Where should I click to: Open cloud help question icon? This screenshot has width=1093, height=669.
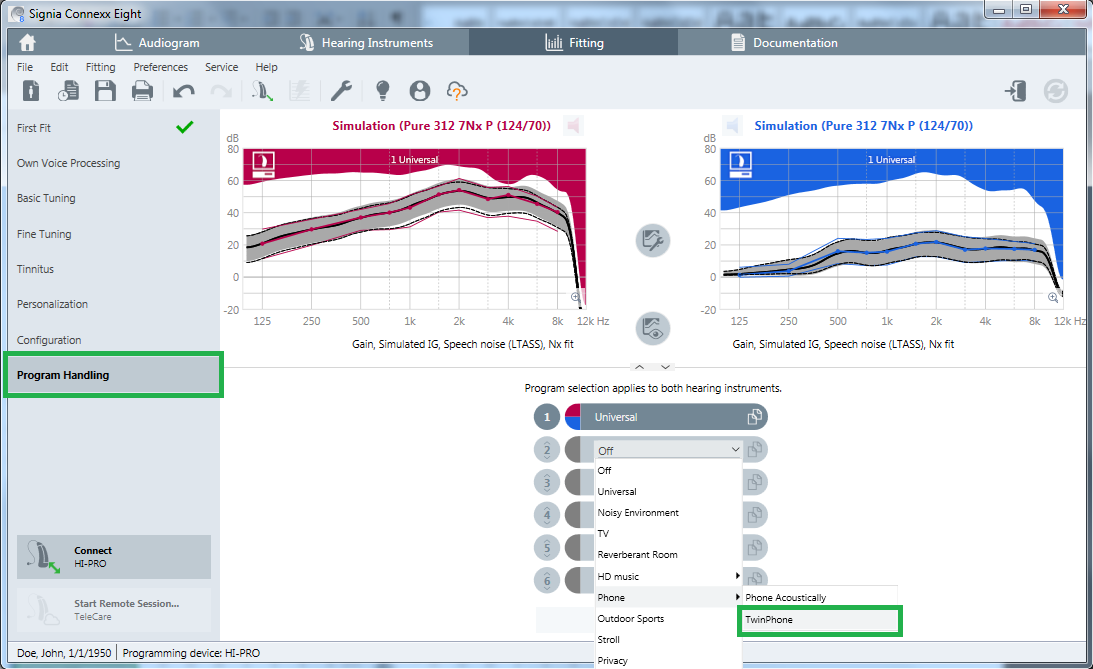pyautogui.click(x=457, y=91)
